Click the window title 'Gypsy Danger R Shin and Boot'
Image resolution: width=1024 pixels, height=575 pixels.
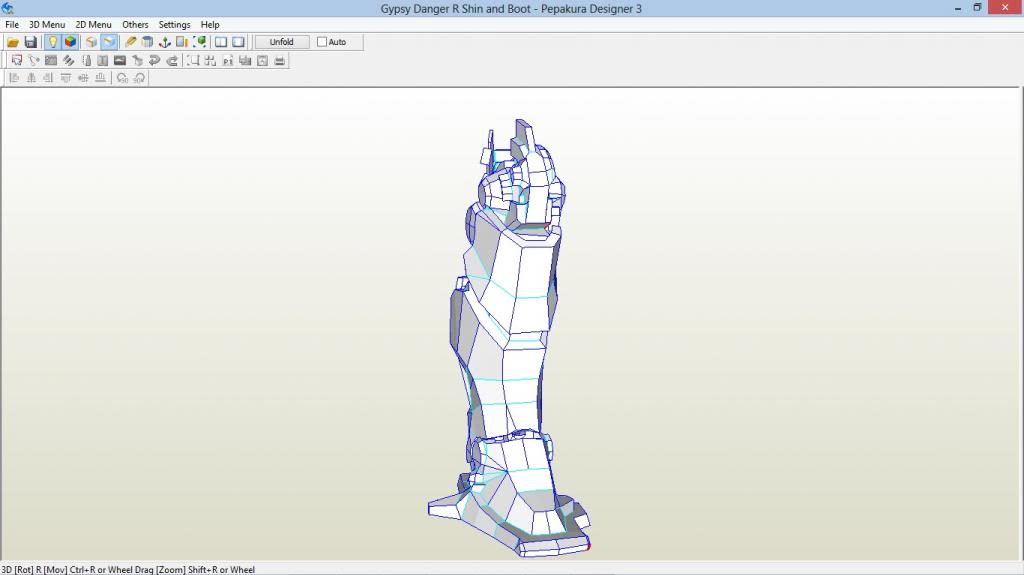point(455,8)
